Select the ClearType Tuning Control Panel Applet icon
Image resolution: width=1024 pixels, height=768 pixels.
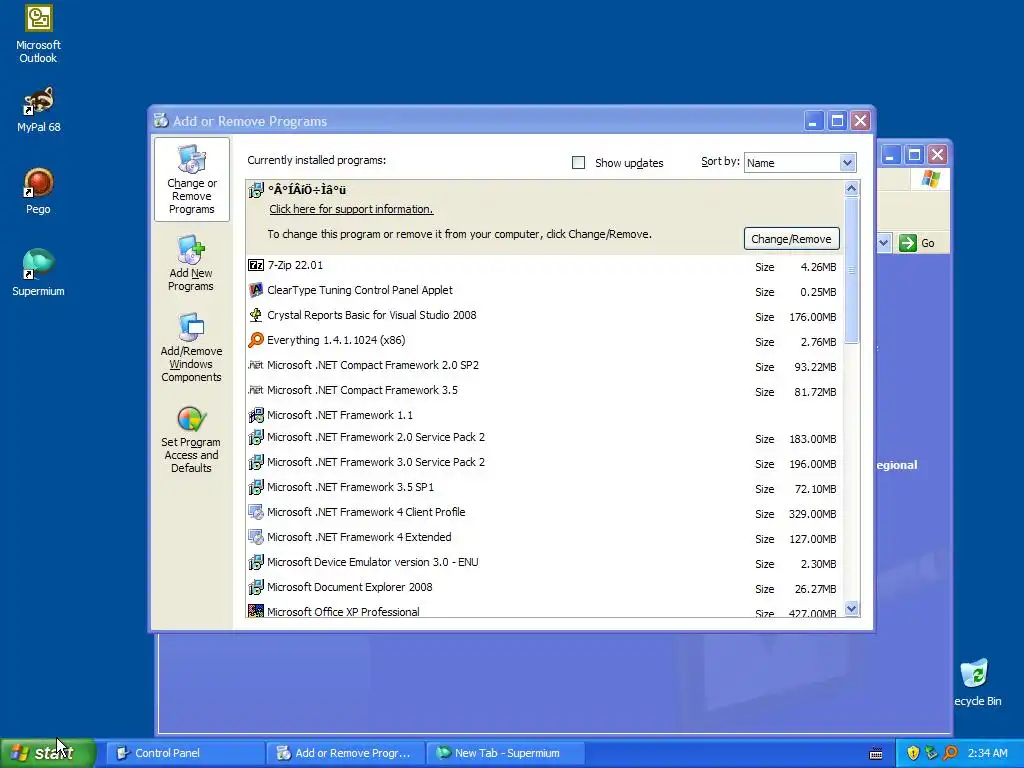click(256, 290)
